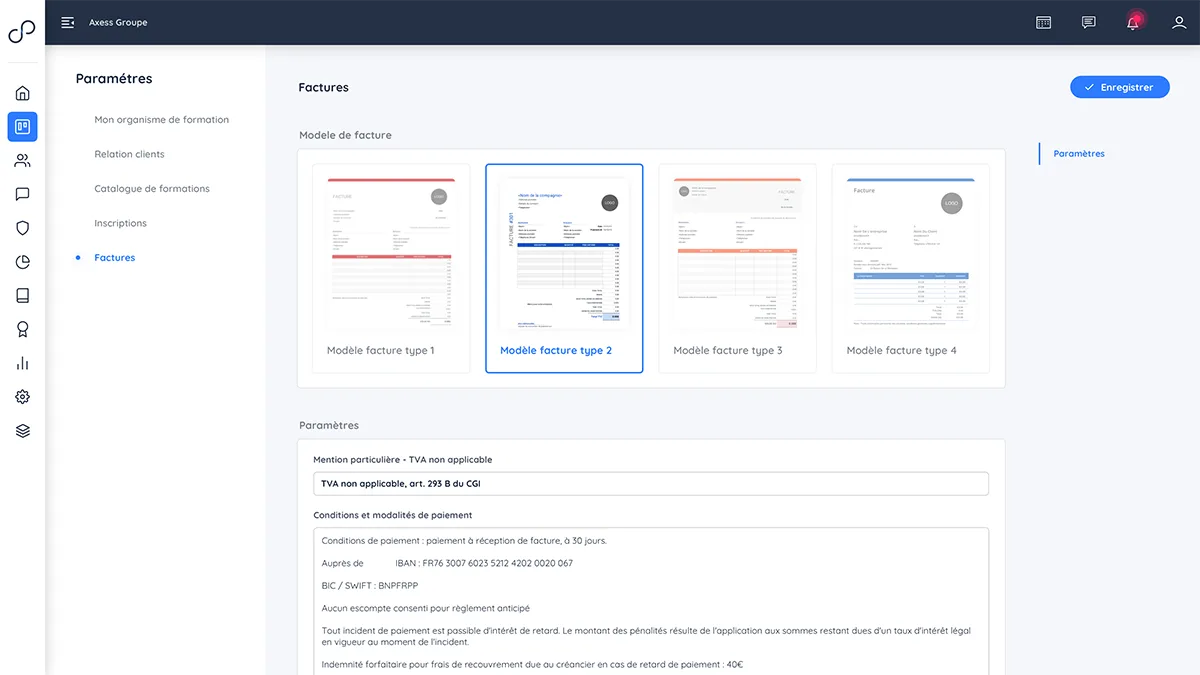
Task: Select the highlighted board icon in sidebar
Action: [x=22, y=127]
